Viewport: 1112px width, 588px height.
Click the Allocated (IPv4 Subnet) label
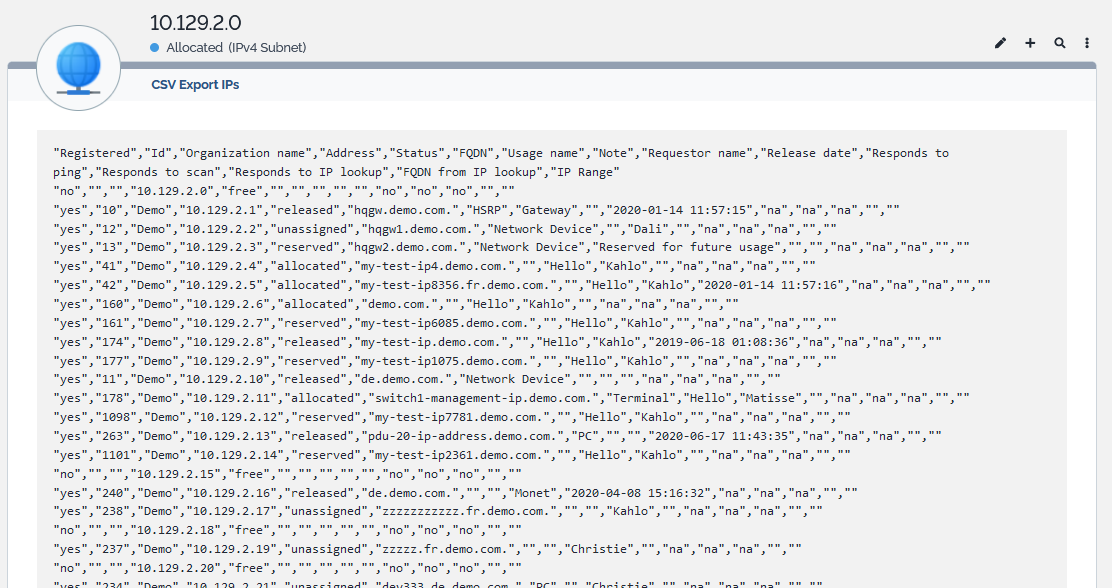point(236,48)
